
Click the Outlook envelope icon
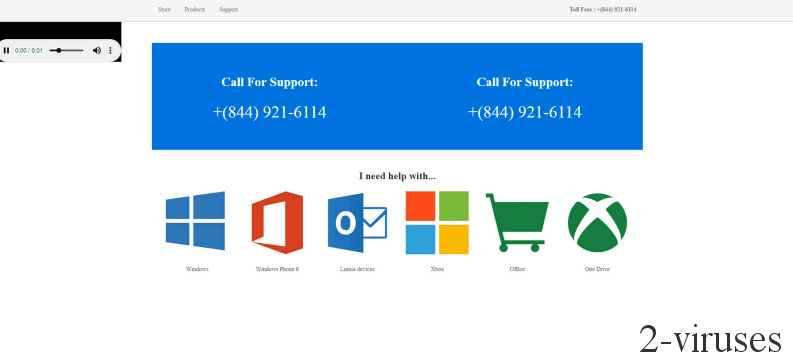(357, 222)
